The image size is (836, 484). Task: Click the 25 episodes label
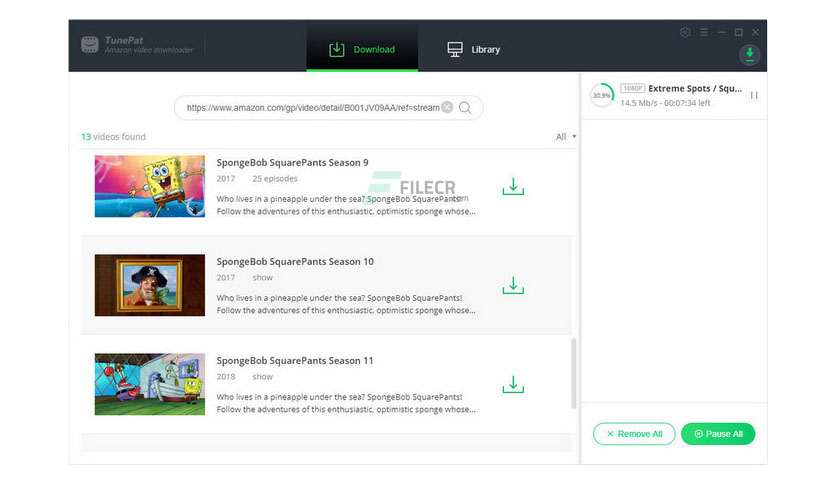275,179
